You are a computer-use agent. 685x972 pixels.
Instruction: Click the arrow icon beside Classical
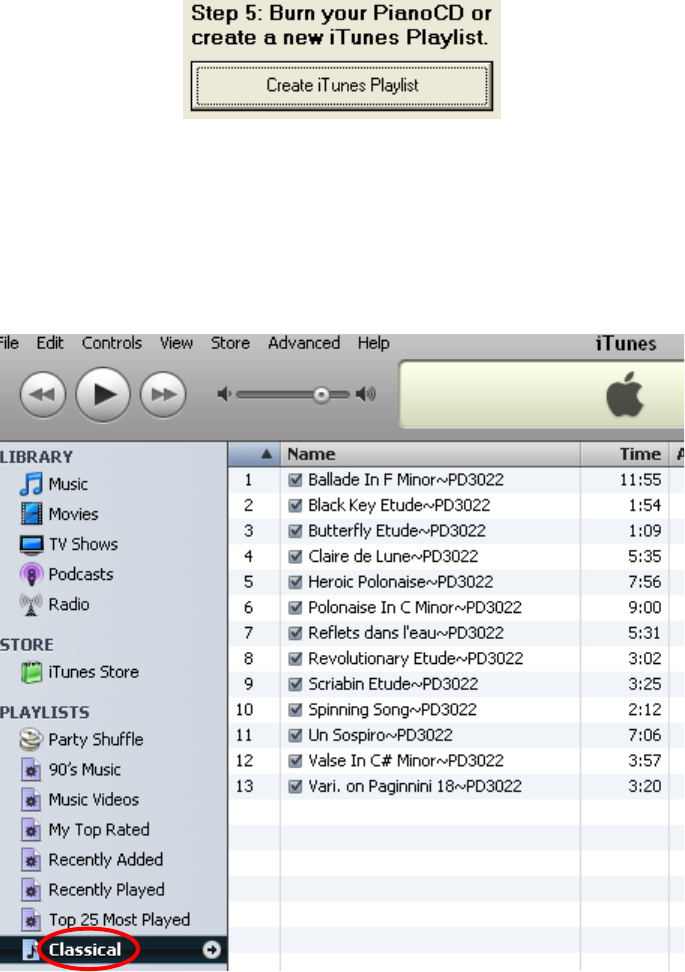pos(211,950)
